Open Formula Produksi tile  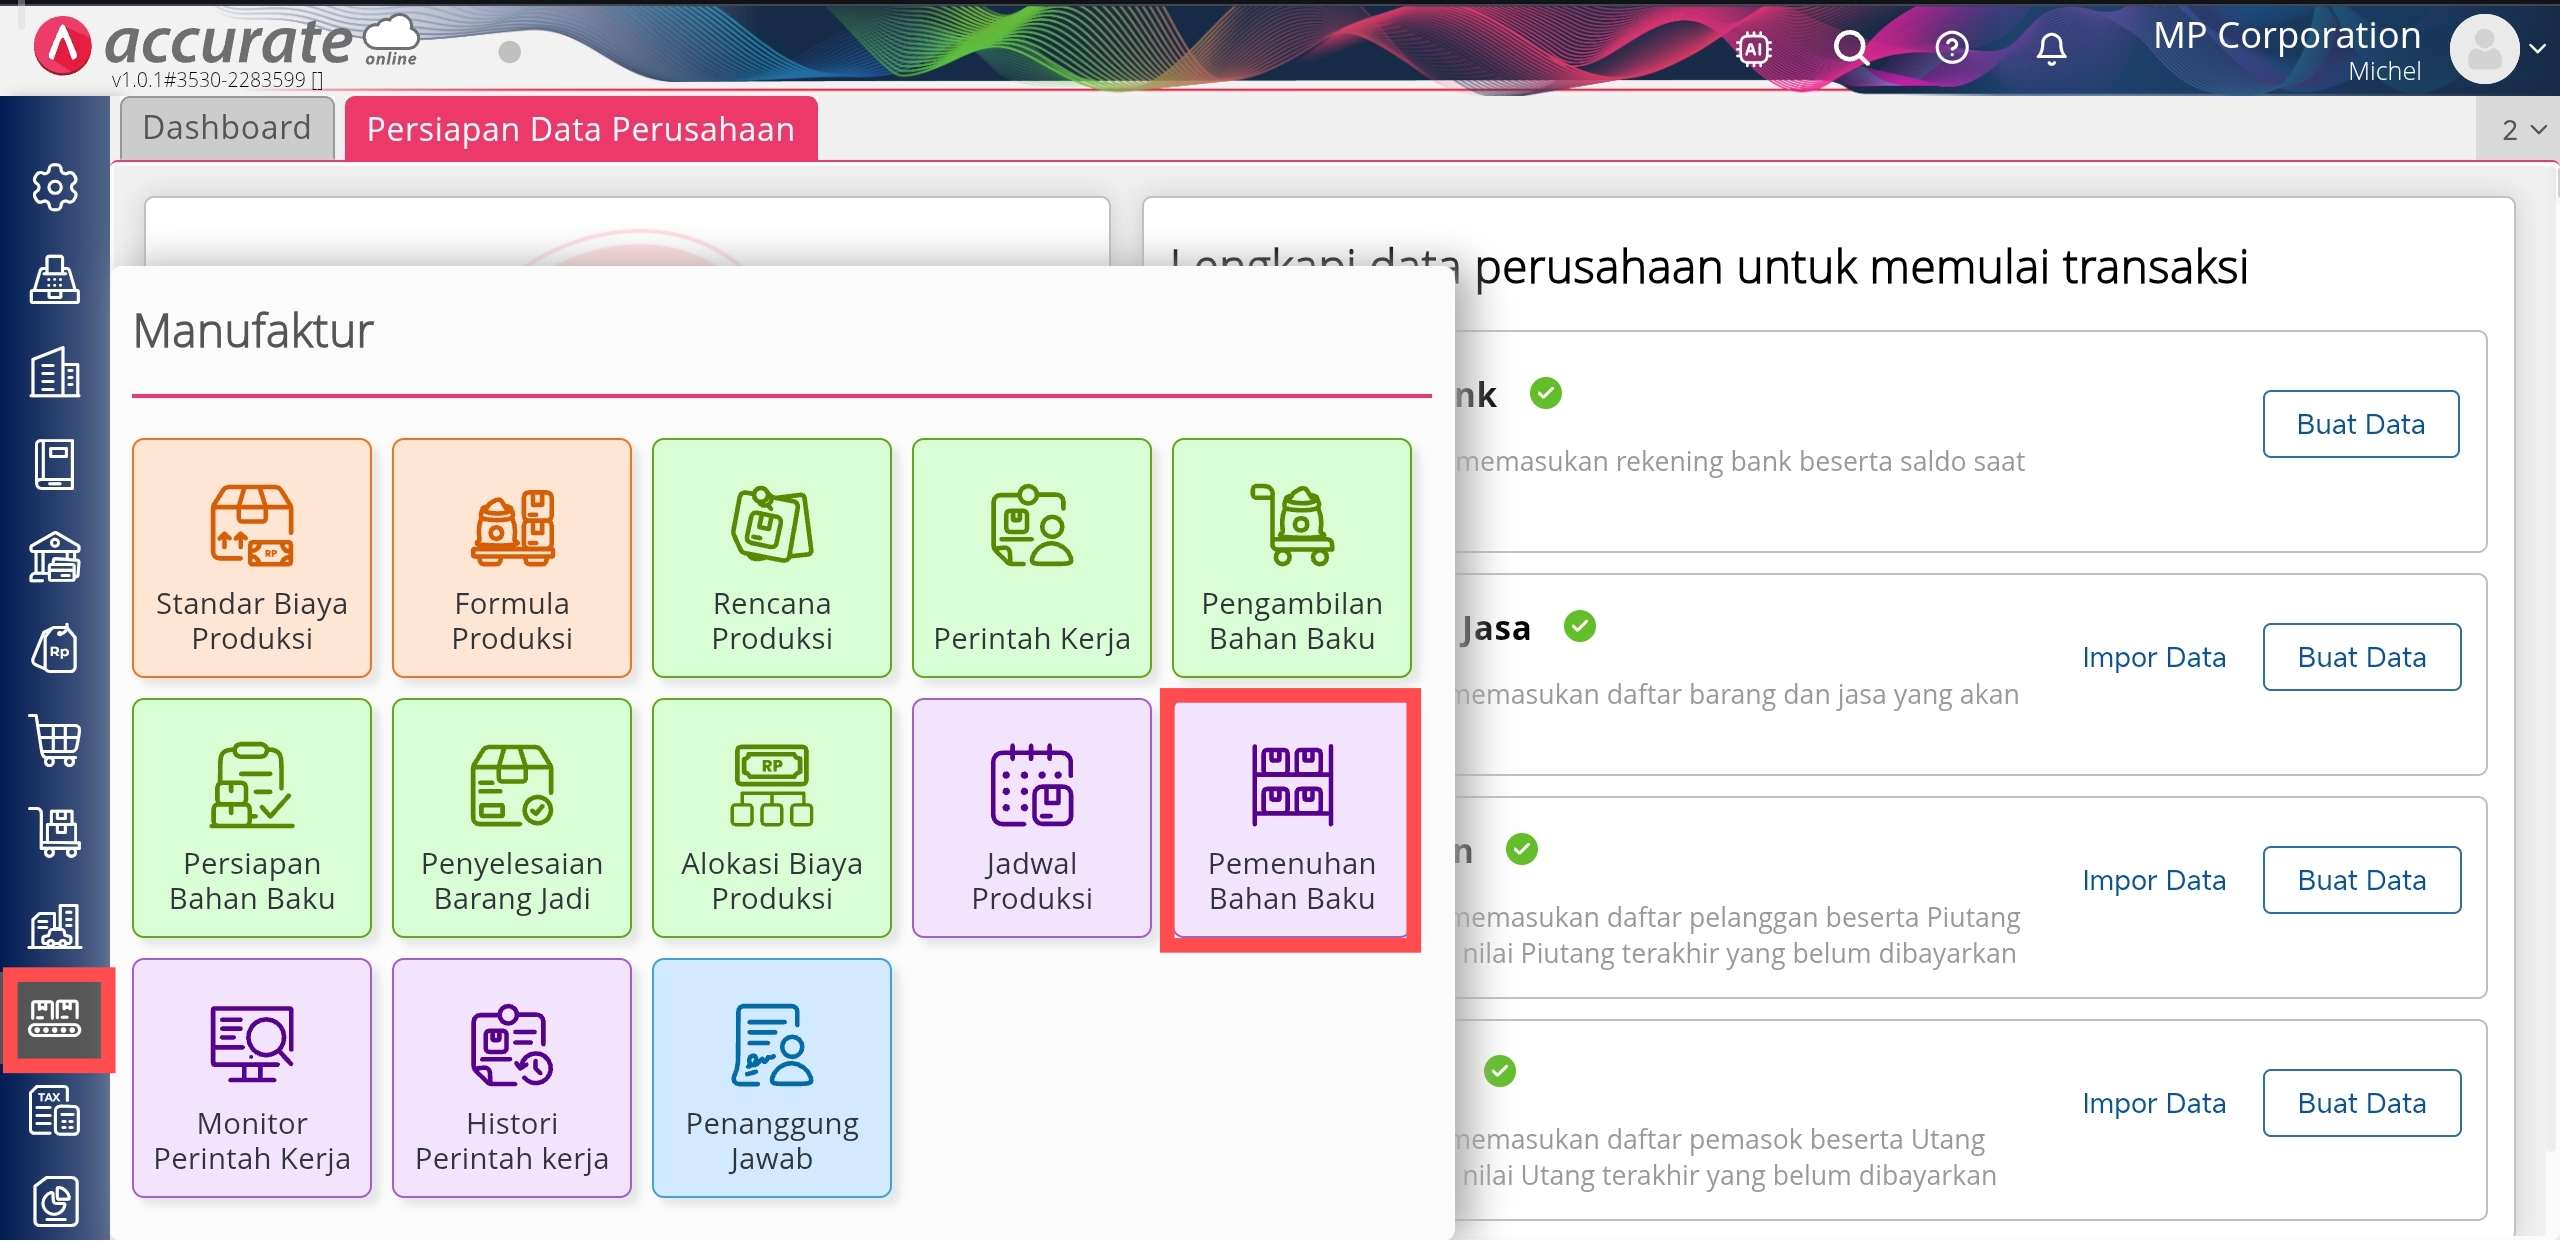pyautogui.click(x=512, y=558)
